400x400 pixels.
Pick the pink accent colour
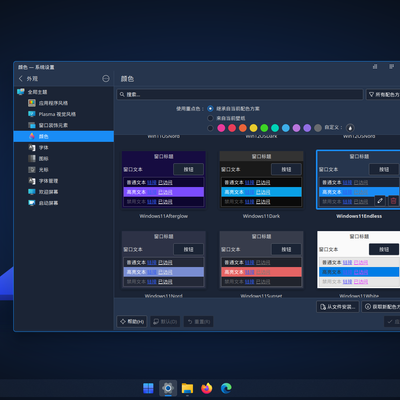click(x=221, y=128)
